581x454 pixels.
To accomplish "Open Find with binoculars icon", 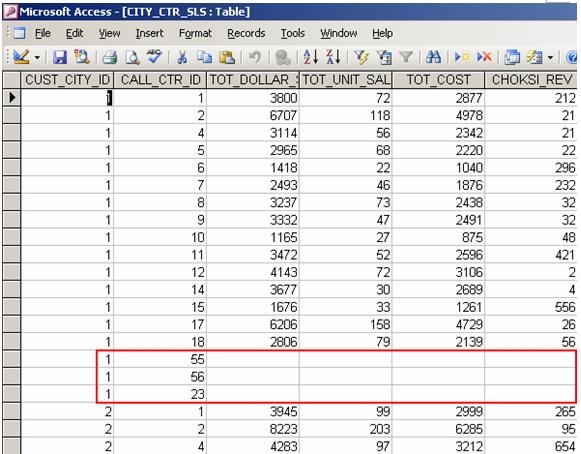I will coord(433,57).
